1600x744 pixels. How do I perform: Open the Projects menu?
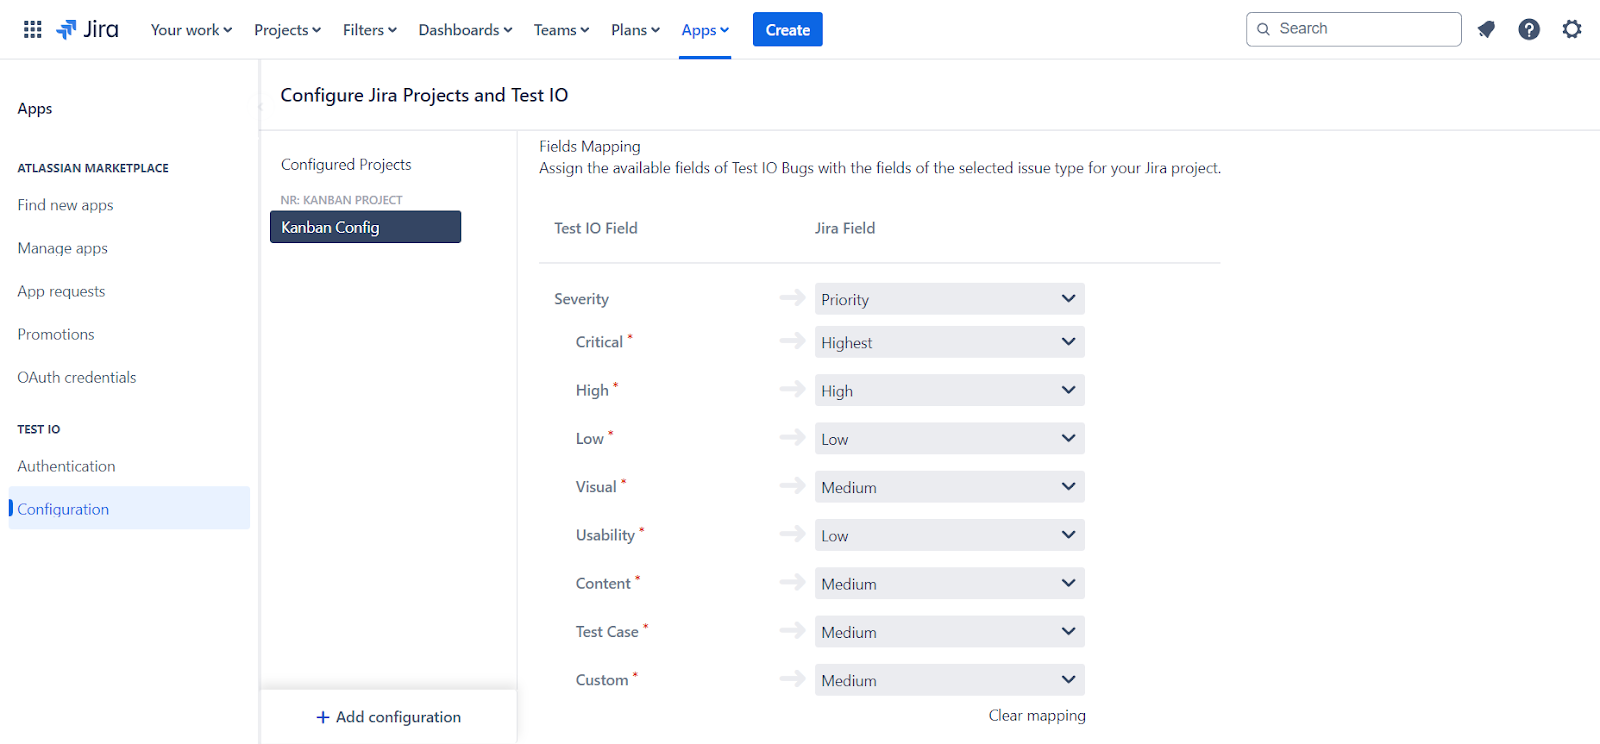(288, 30)
